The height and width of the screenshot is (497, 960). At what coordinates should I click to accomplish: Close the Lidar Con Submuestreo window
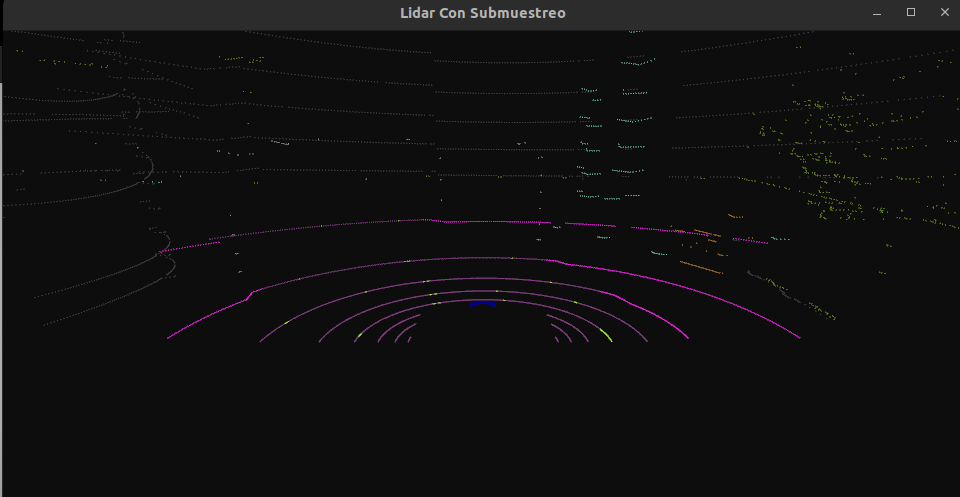click(944, 13)
